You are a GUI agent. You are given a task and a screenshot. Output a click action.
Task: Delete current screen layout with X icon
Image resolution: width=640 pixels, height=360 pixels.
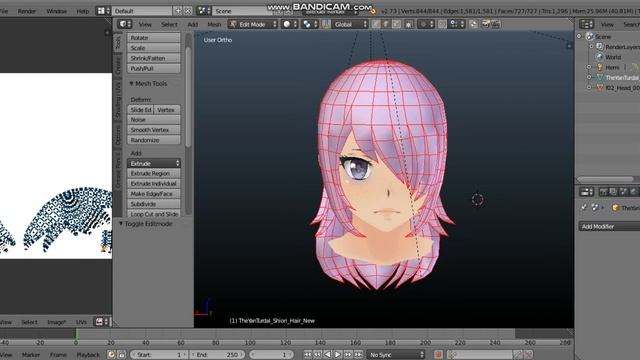pos(188,11)
